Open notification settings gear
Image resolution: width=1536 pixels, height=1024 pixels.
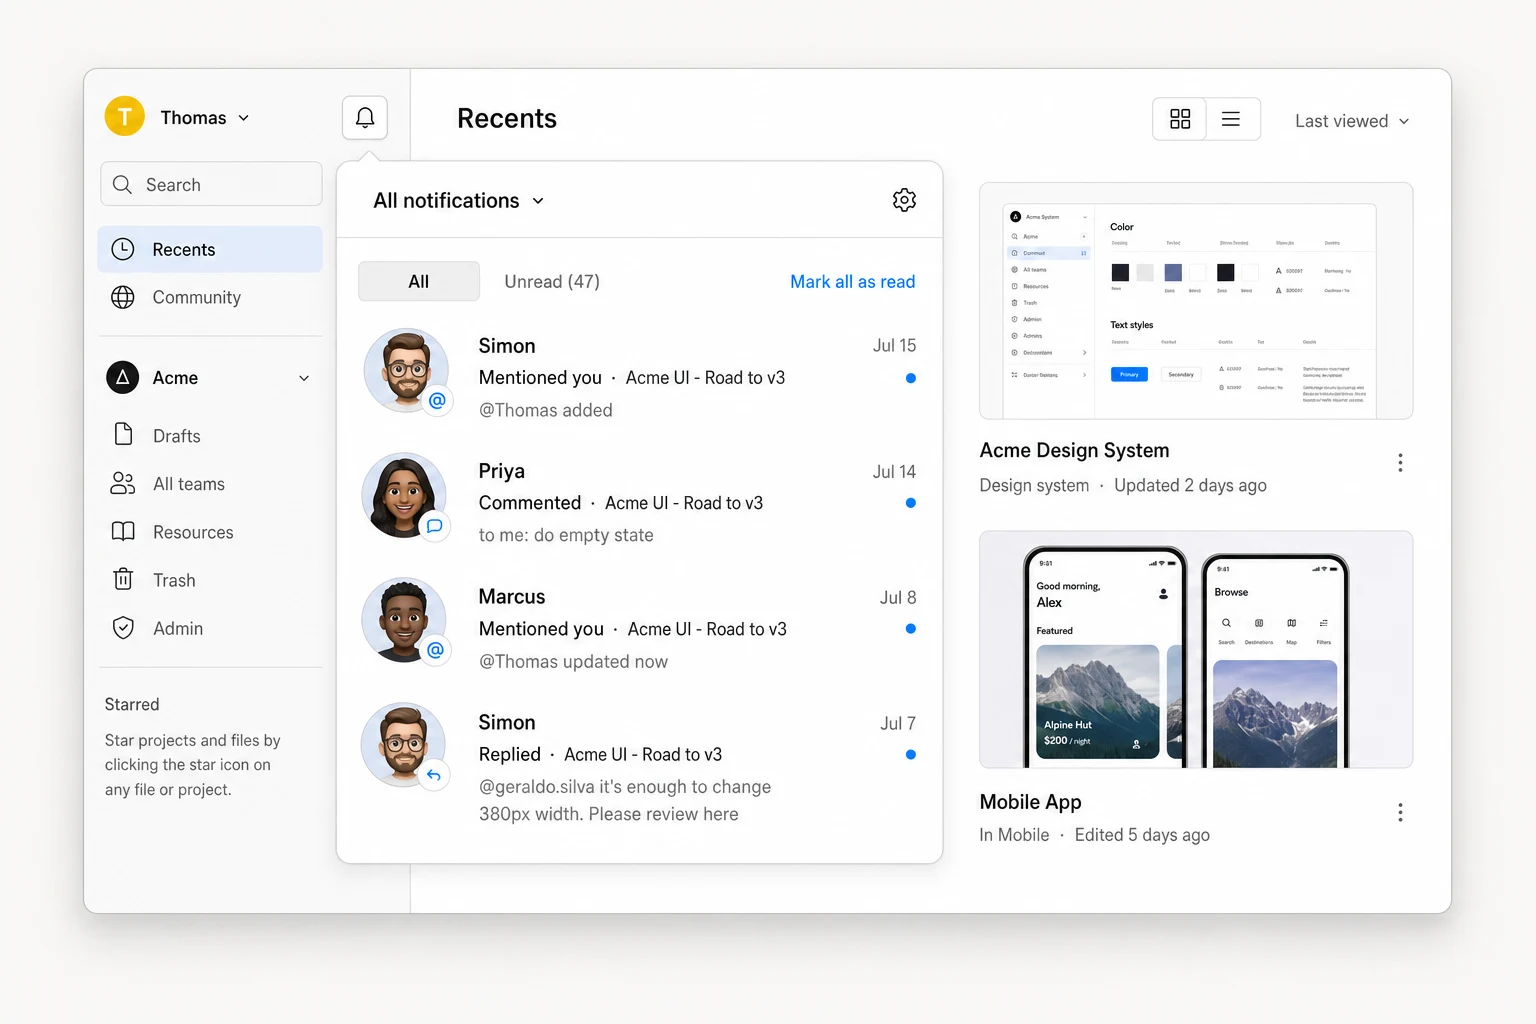[904, 200]
